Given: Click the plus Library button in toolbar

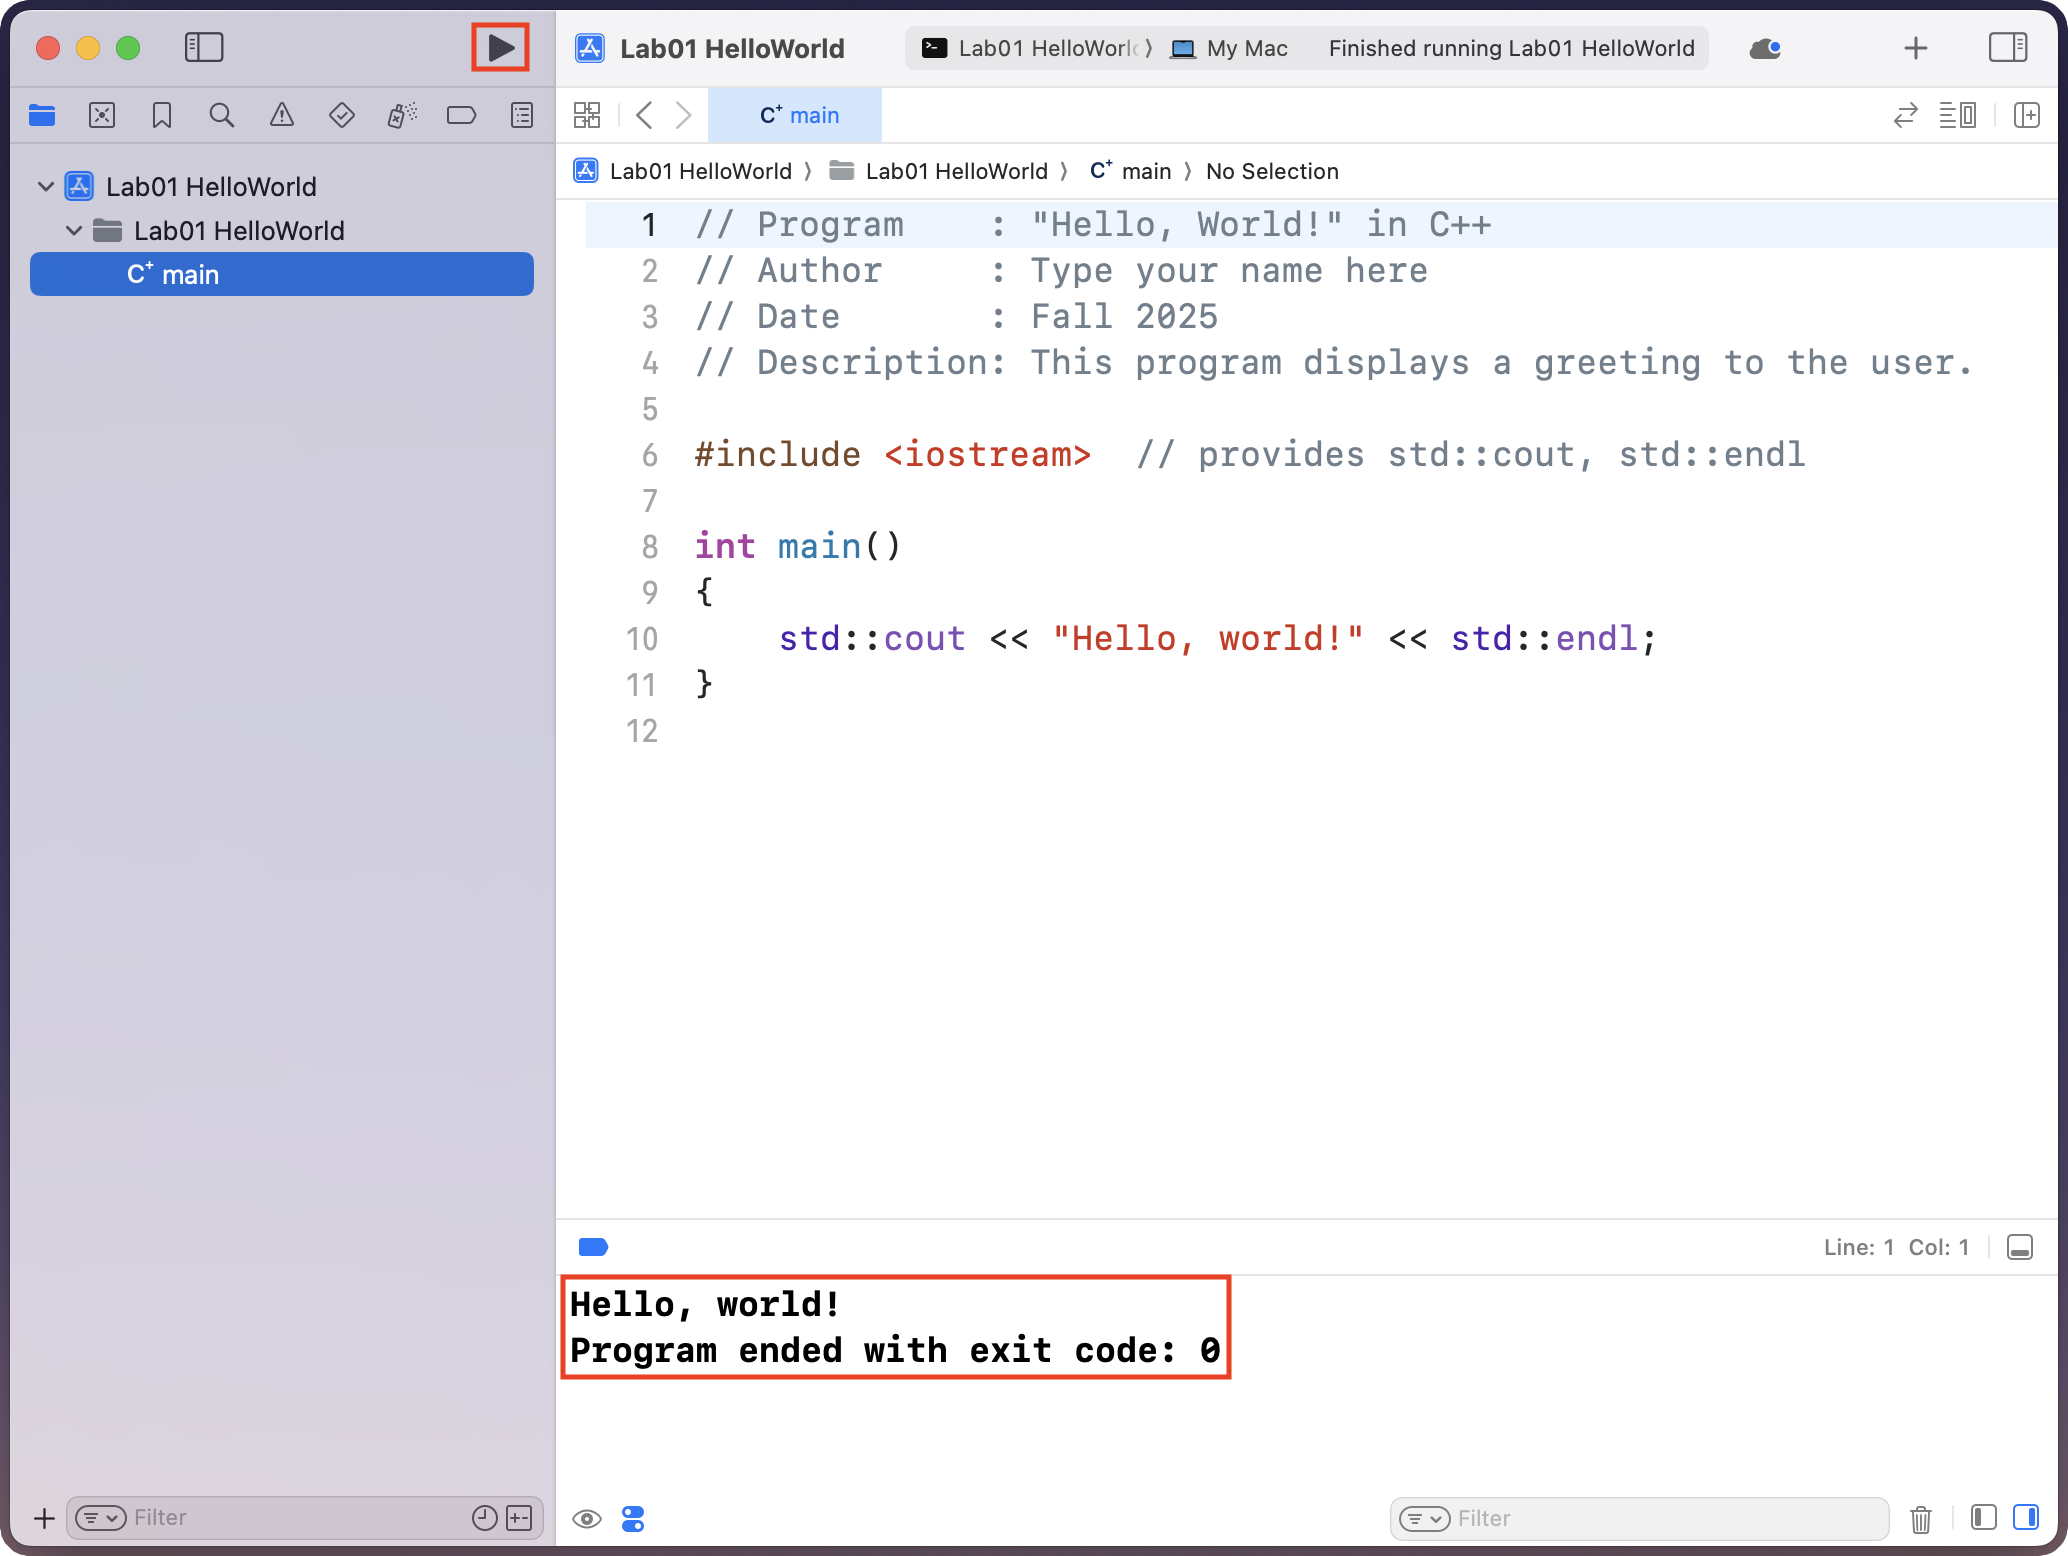Looking at the screenshot, I should click(x=1915, y=48).
